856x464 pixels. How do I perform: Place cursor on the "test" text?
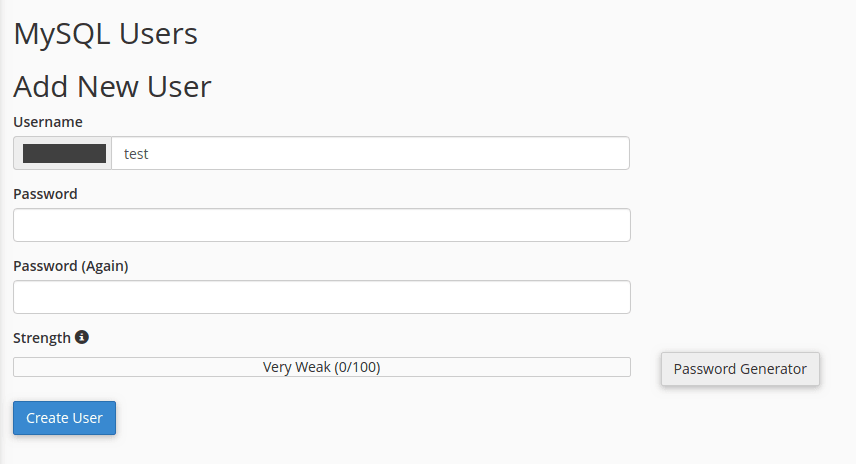136,154
